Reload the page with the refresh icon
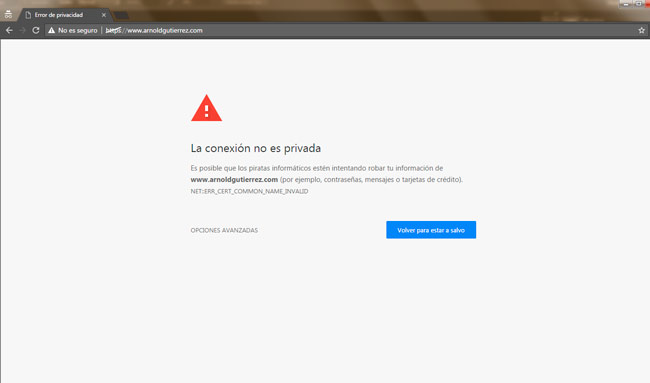650x383 pixels. point(36,30)
